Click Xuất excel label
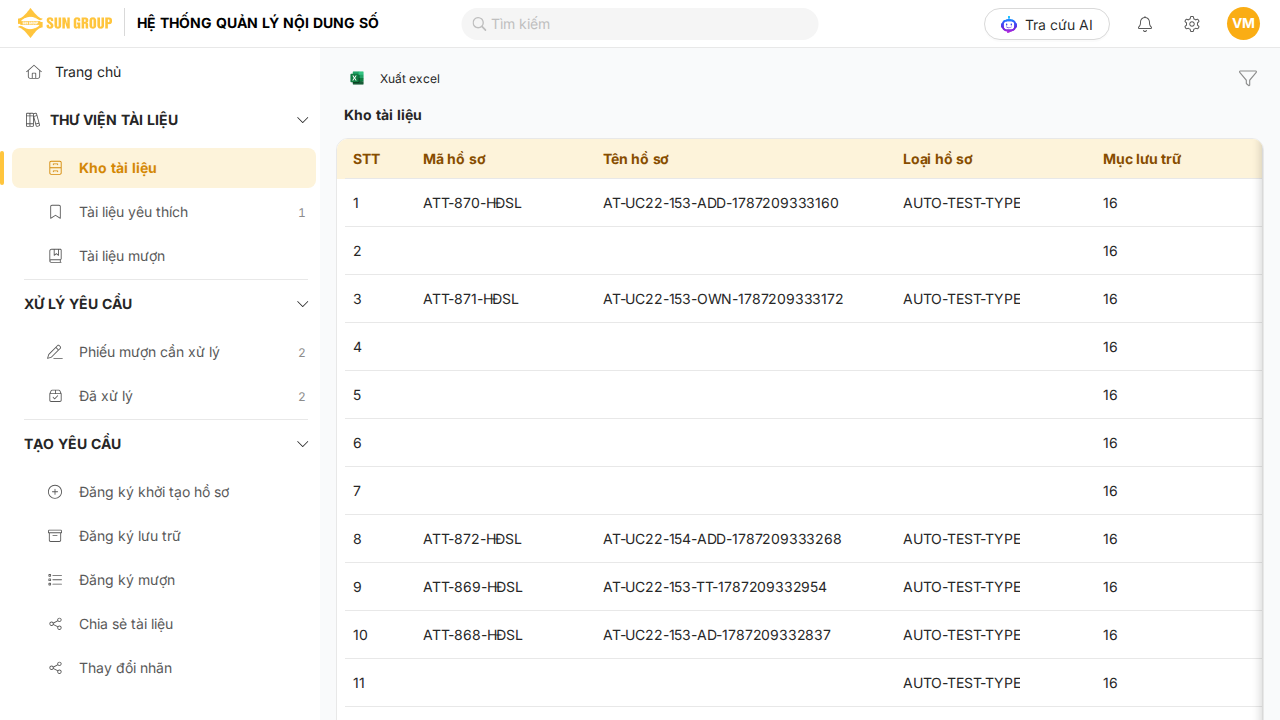Viewport: 1280px width, 720px height. point(410,79)
